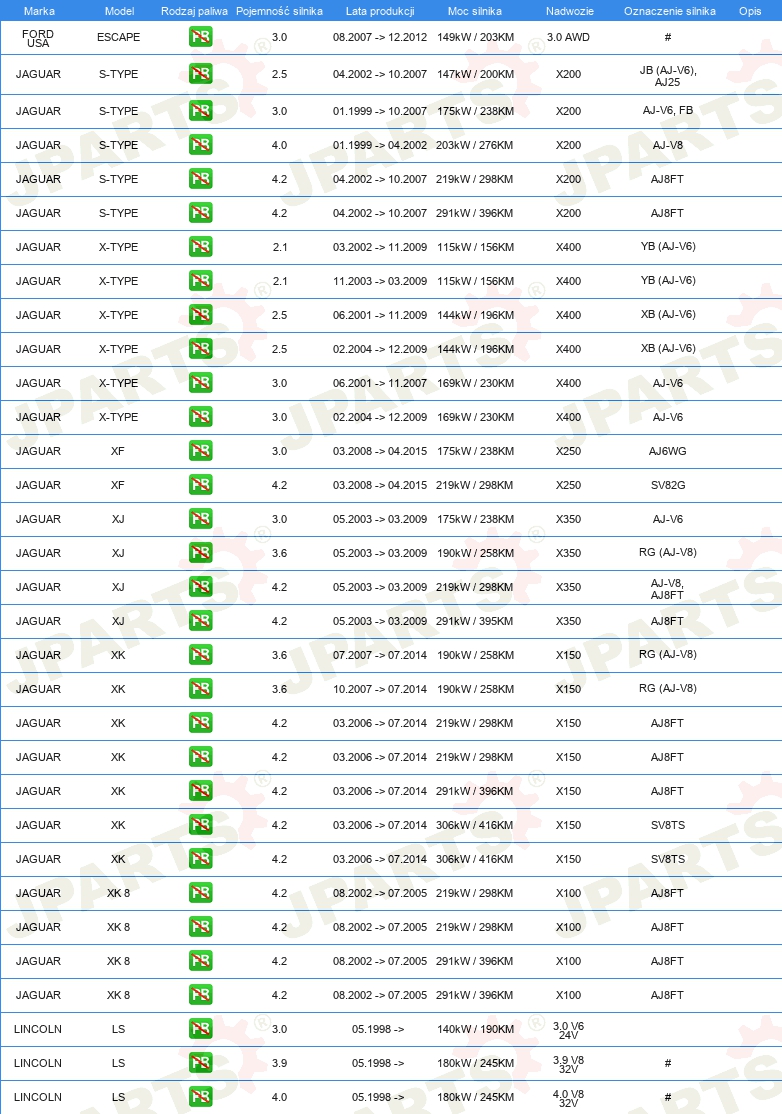Image resolution: width=782 pixels, height=1114 pixels.
Task: Click the fuel icon for XJ 4.2 219kW
Action: point(201,587)
